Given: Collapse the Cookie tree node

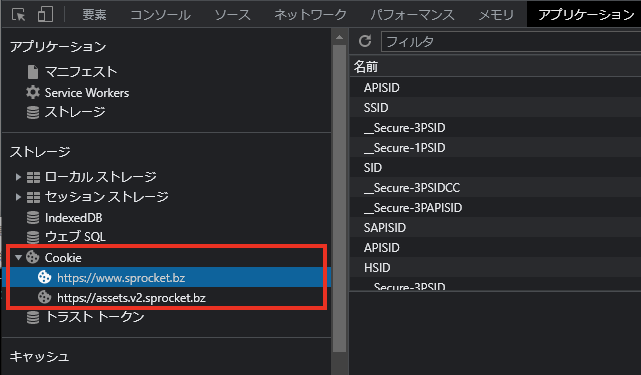Looking at the screenshot, I should [x=18, y=258].
